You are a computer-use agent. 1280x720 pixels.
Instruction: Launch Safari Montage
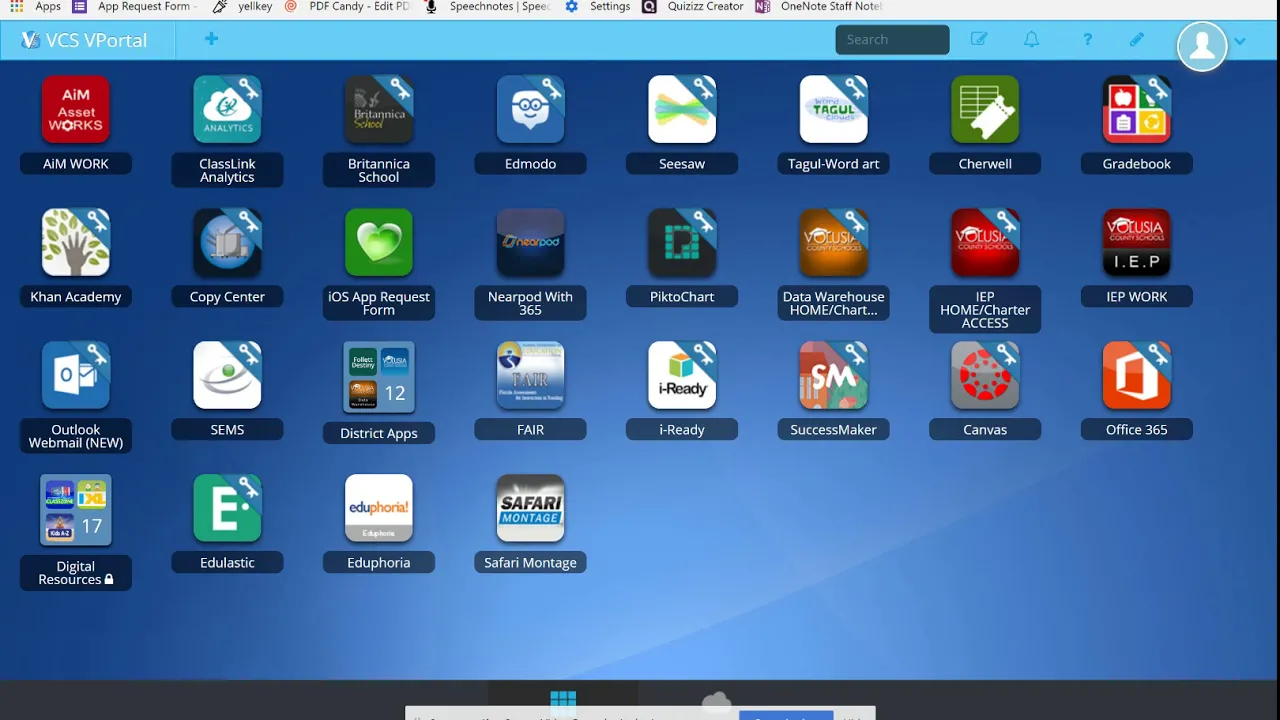[530, 508]
